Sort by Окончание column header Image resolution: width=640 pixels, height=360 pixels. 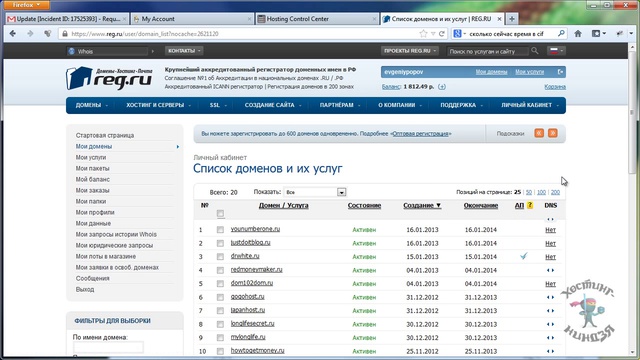pyautogui.click(x=480, y=205)
